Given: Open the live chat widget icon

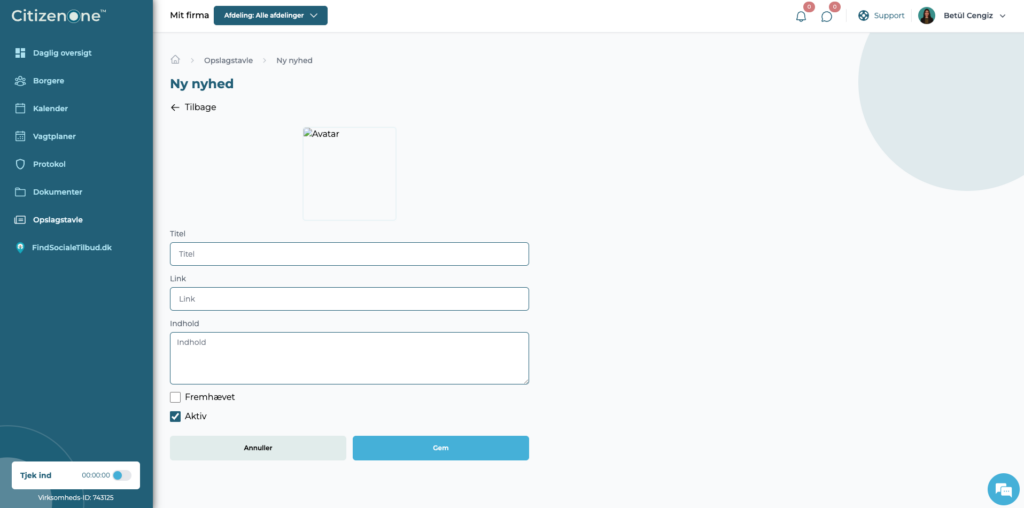Looking at the screenshot, I should click(1003, 489).
